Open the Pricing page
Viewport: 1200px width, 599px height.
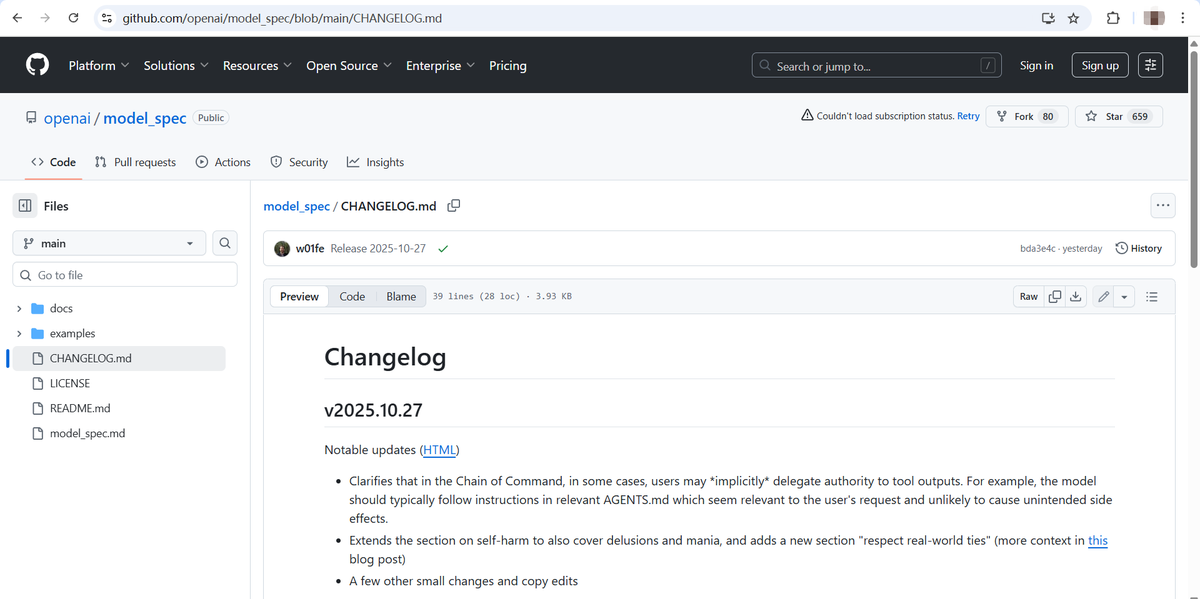pos(508,65)
